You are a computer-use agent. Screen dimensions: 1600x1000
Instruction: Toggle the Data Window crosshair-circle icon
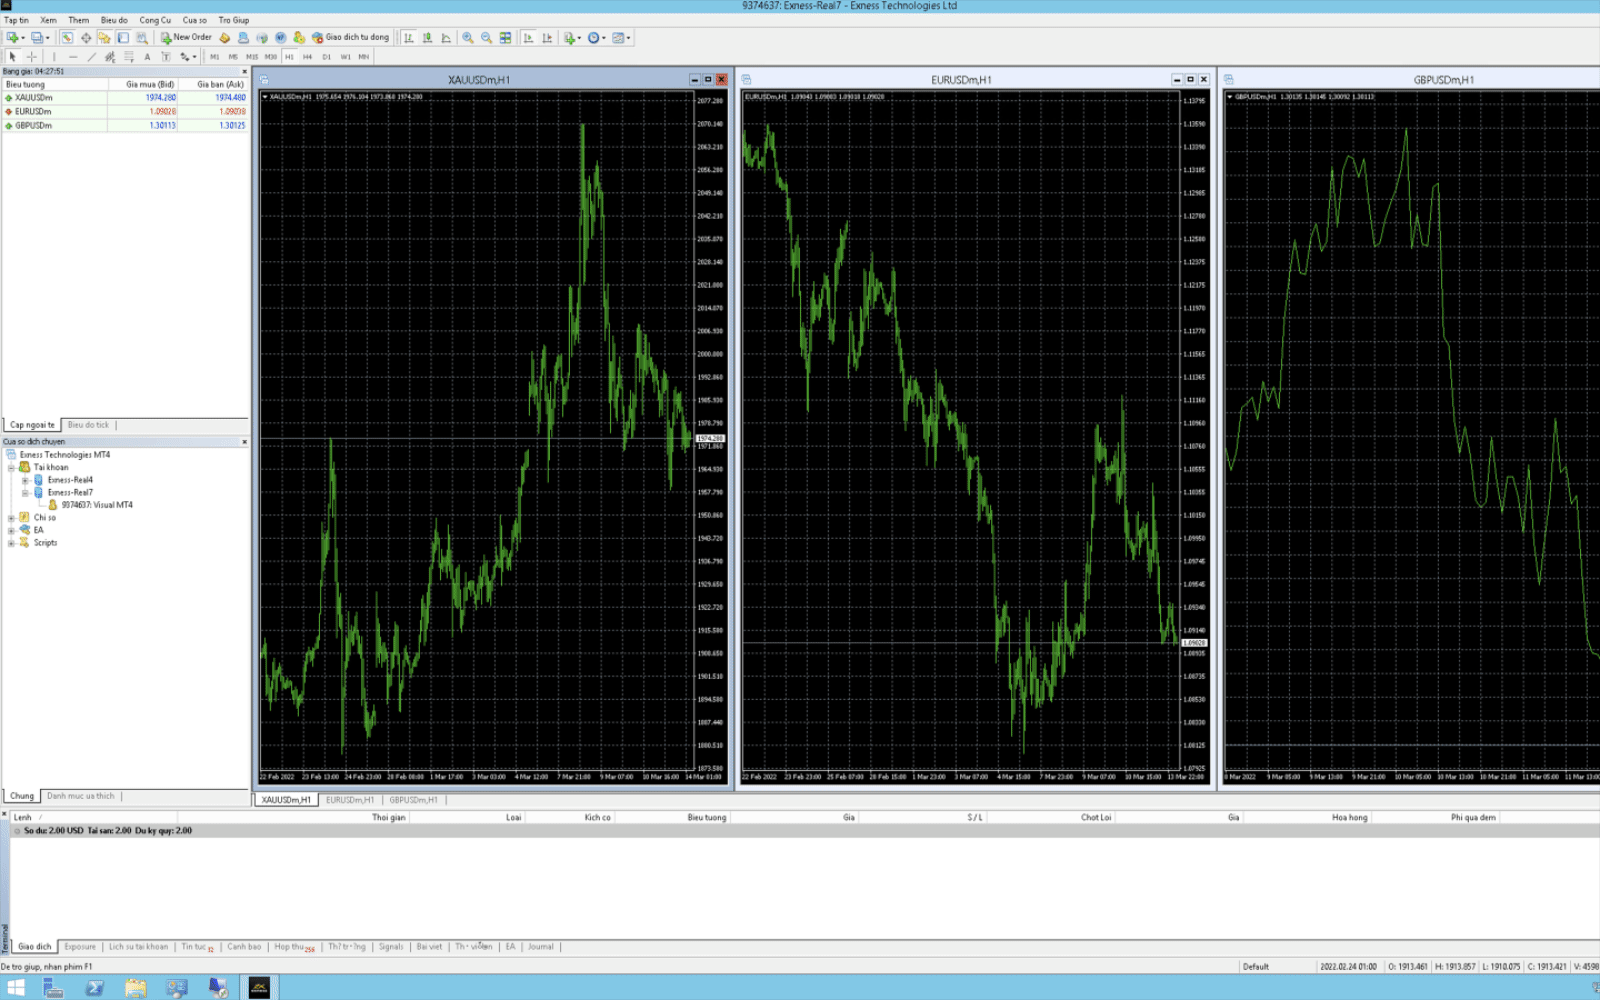coord(86,37)
